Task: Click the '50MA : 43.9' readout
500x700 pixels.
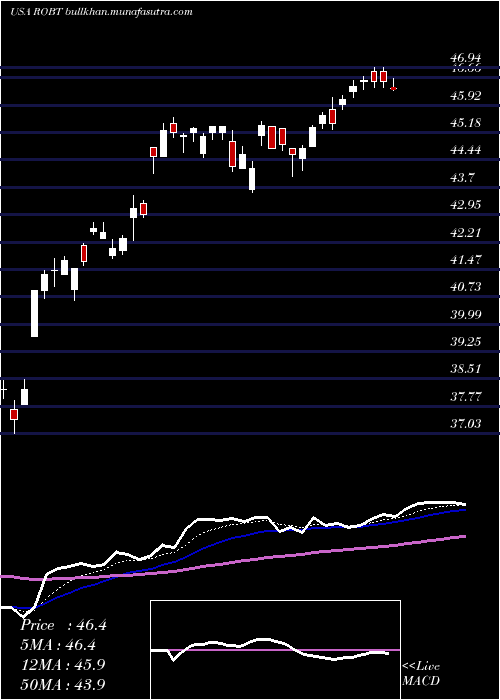Action: coord(63,684)
